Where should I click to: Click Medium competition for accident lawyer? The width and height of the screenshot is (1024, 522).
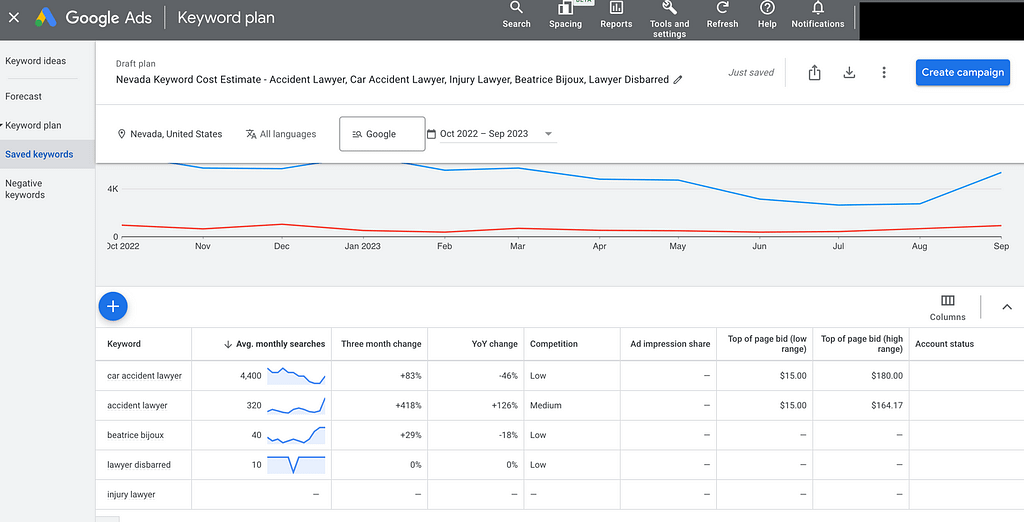(545, 405)
